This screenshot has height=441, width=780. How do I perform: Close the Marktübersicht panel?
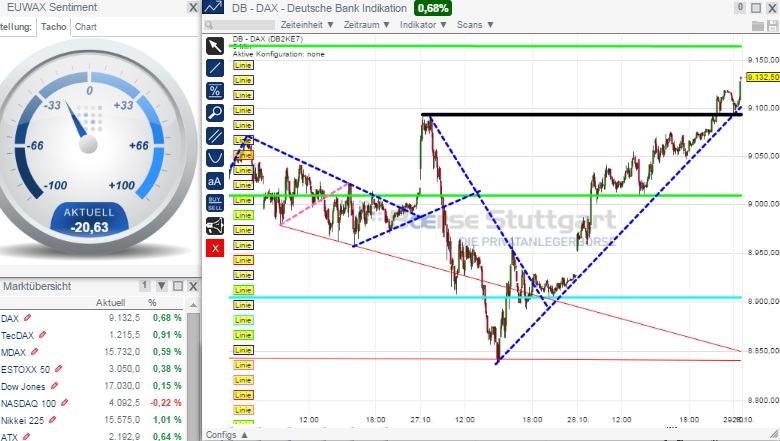(x=193, y=286)
